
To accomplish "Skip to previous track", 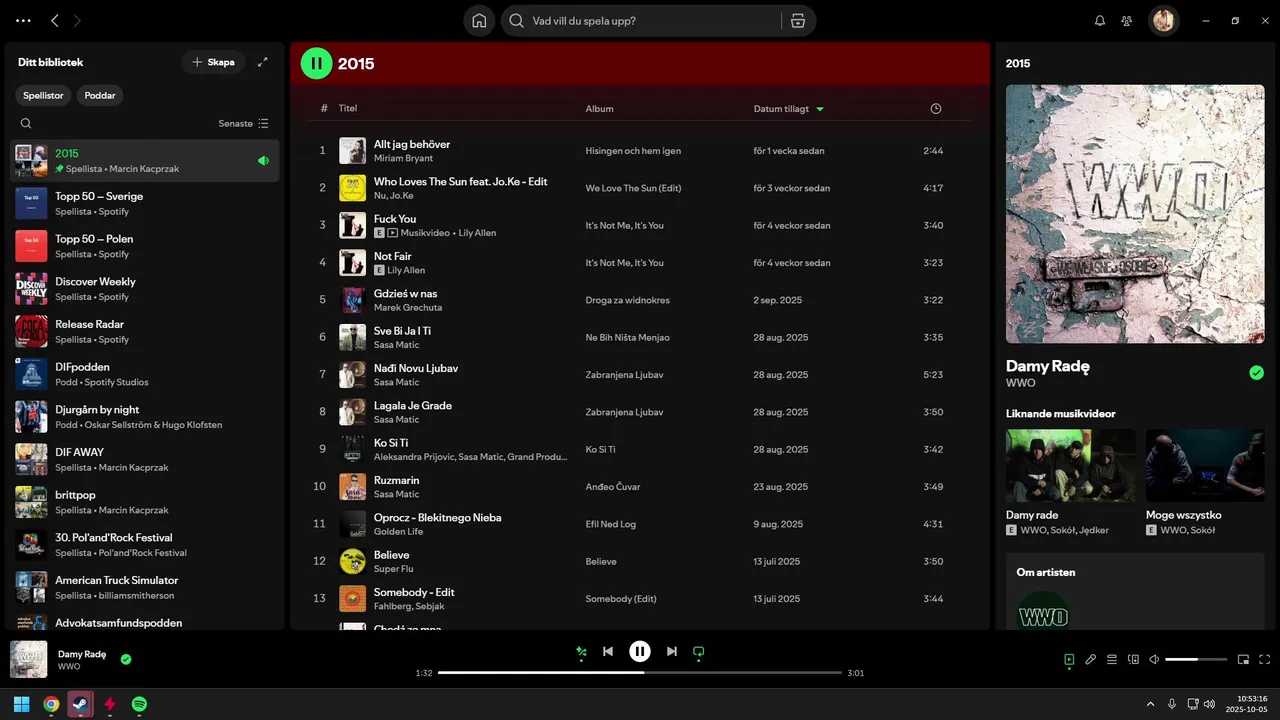I will pyautogui.click(x=608, y=652).
